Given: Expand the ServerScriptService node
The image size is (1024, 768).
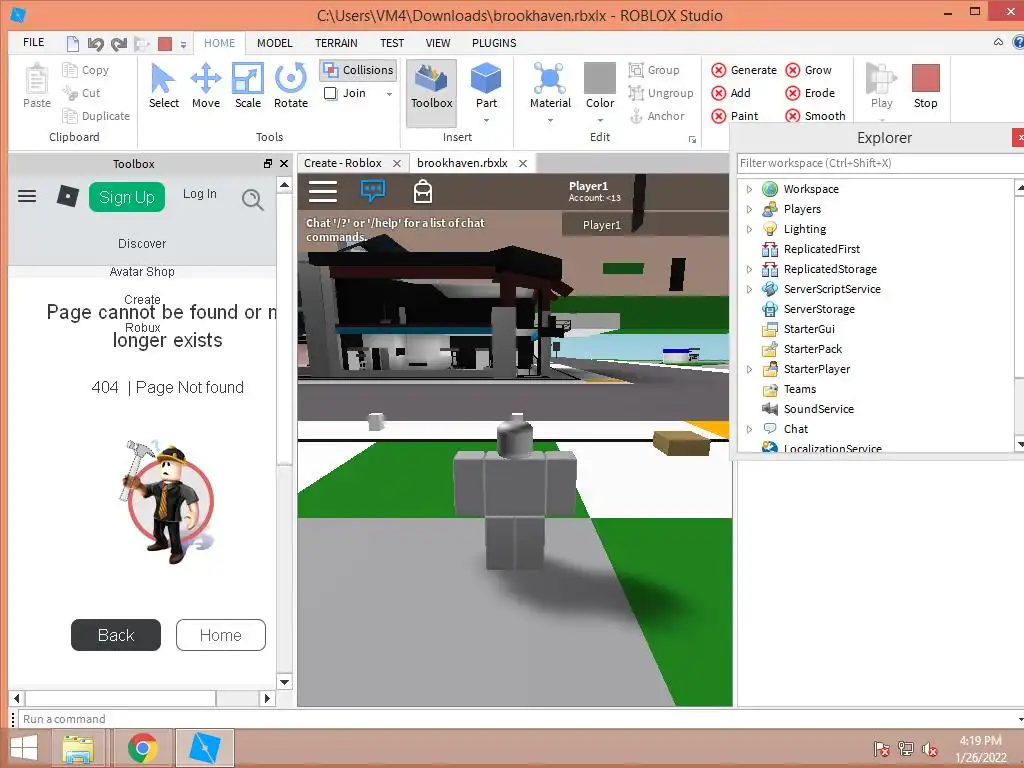Looking at the screenshot, I should point(749,289).
